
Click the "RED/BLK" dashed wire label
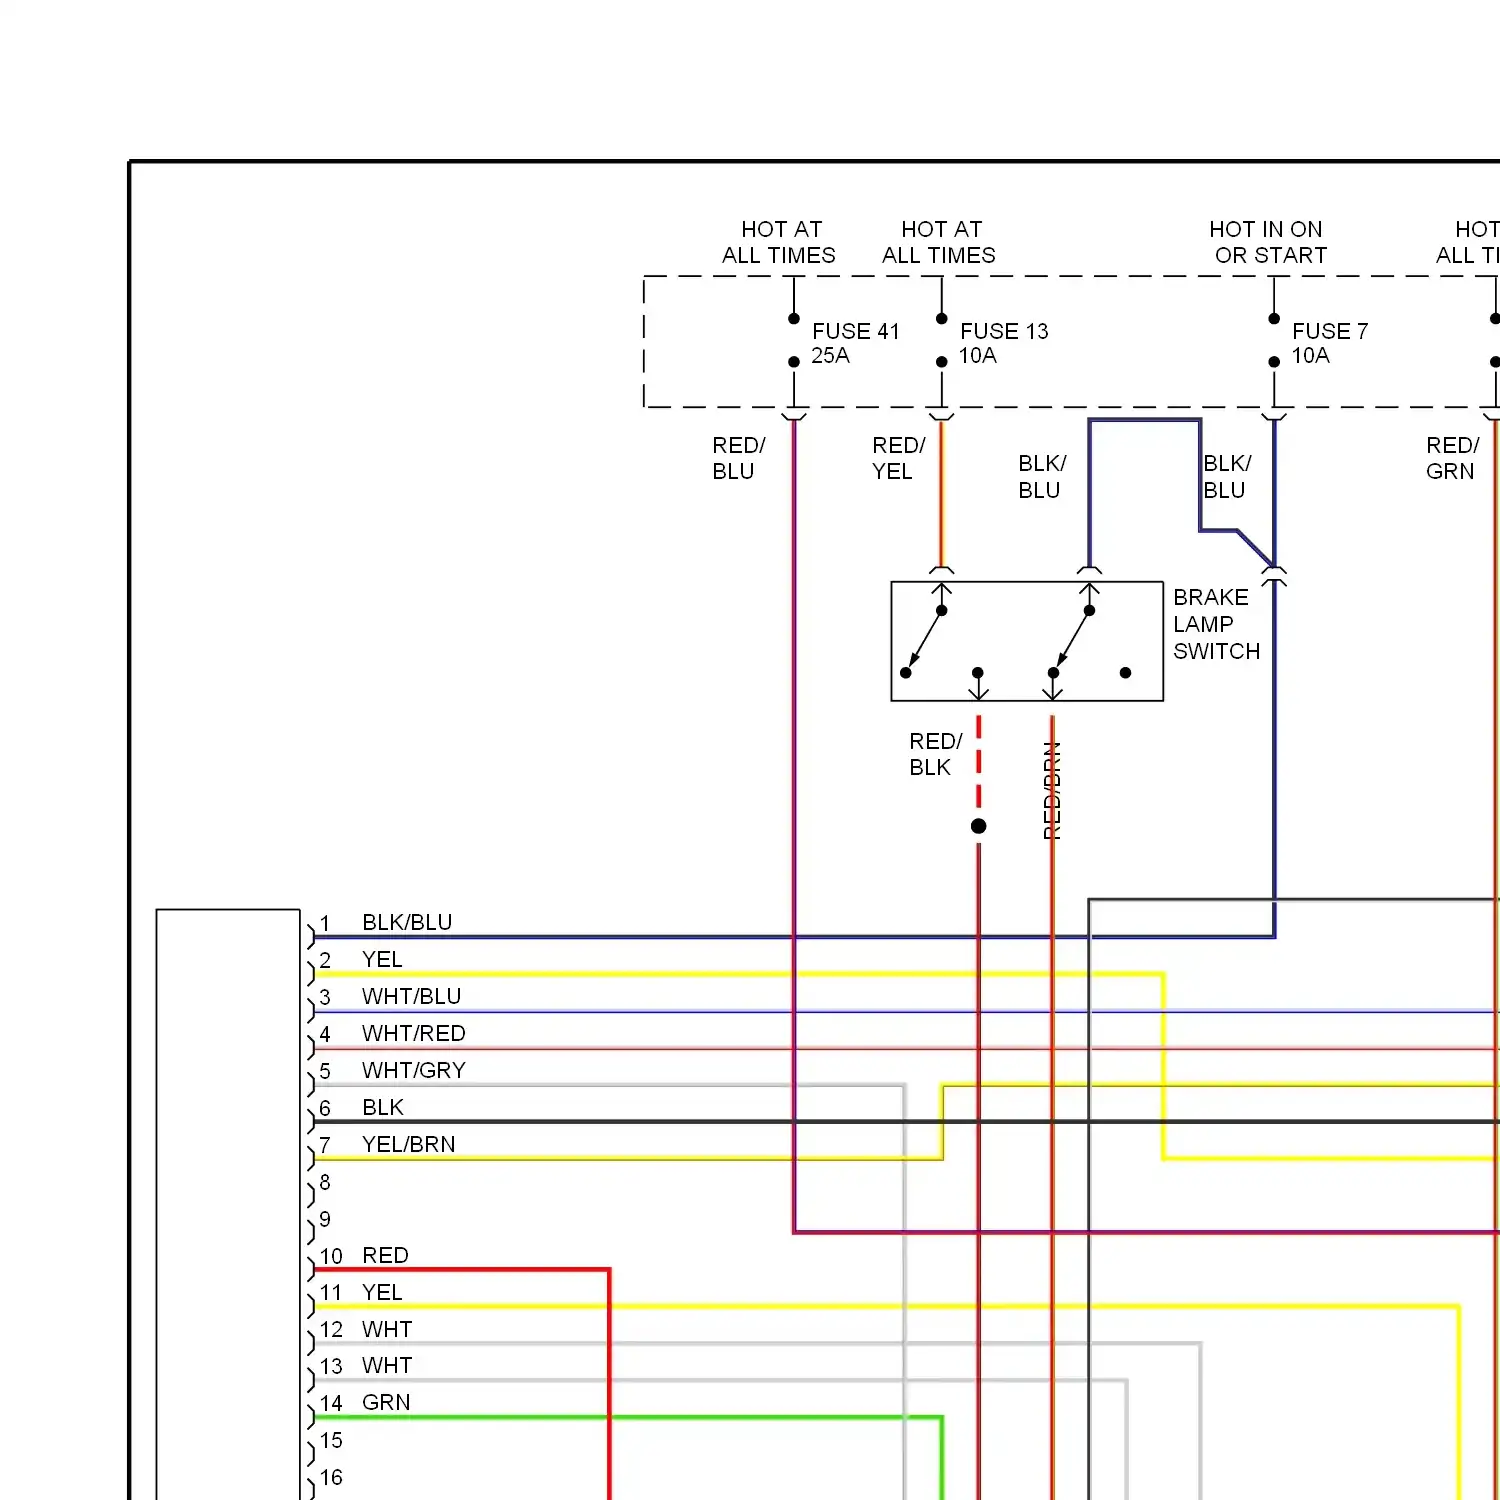(x=935, y=754)
